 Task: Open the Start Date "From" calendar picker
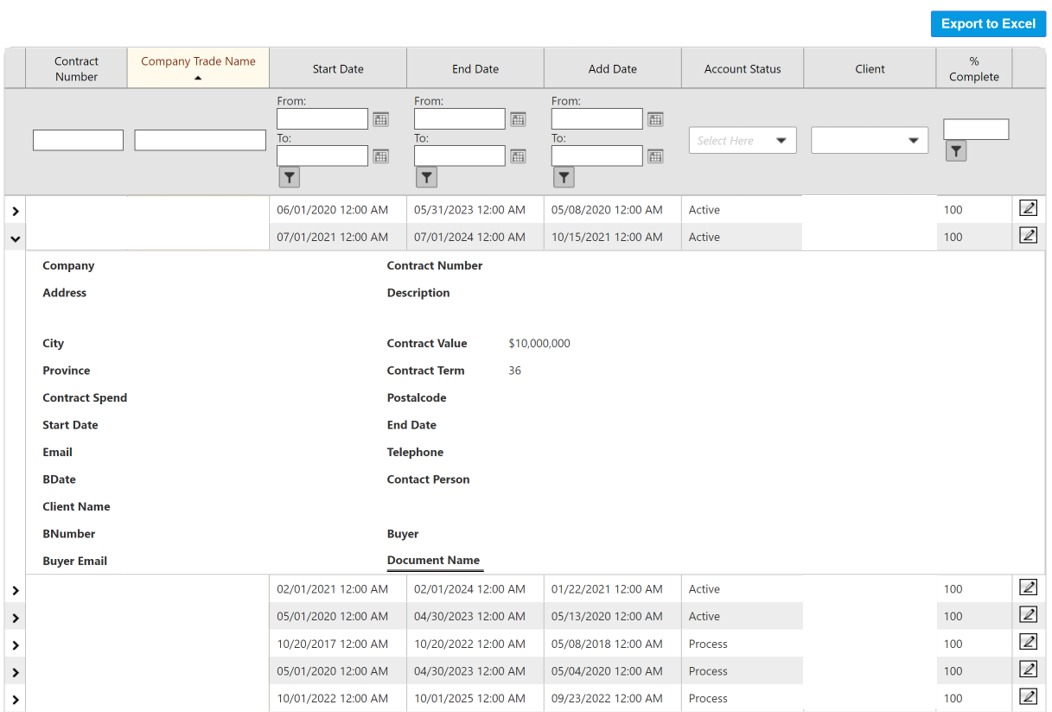coord(380,118)
